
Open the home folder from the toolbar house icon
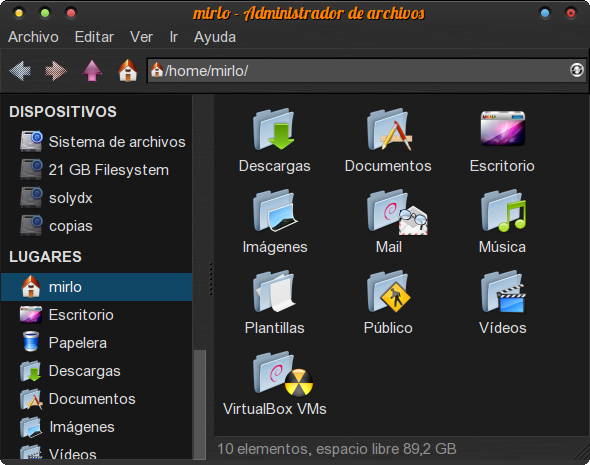pos(128,70)
